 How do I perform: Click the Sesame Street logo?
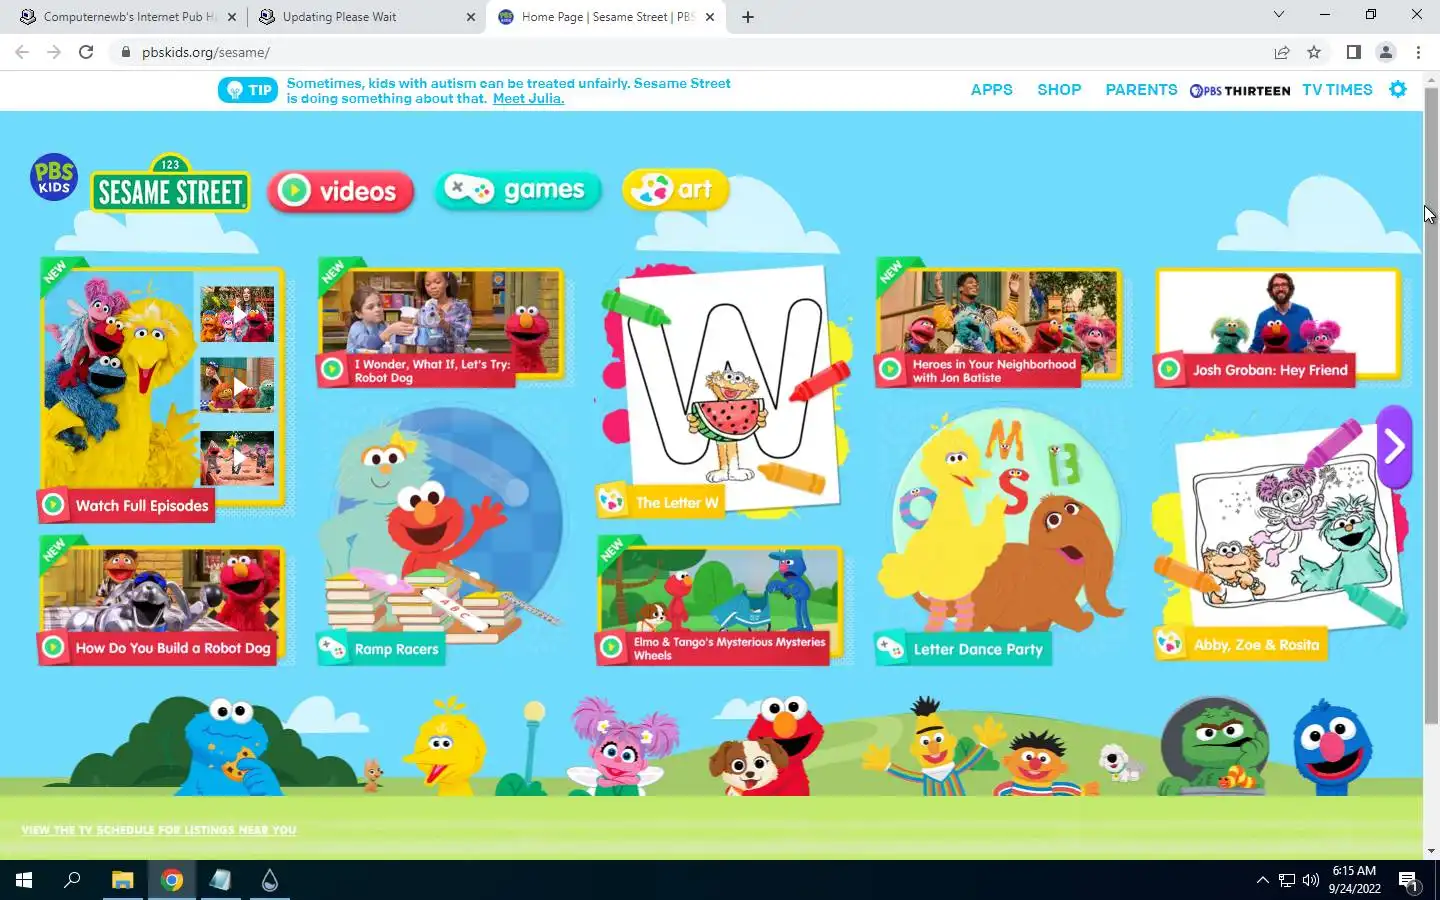171,183
